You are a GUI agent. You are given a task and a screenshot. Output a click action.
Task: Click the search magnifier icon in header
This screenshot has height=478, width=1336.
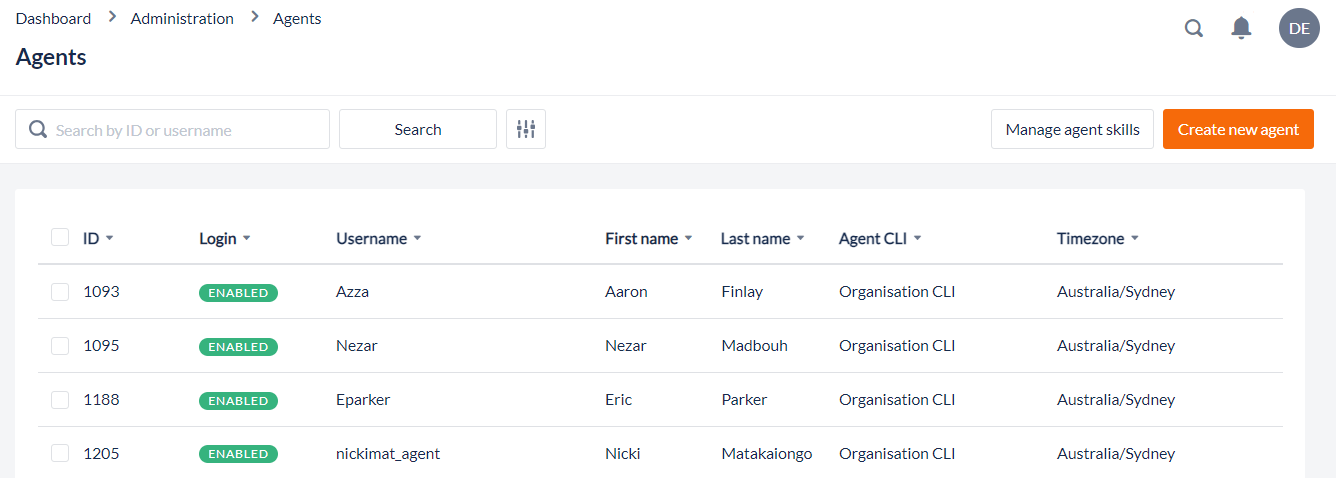click(1193, 28)
